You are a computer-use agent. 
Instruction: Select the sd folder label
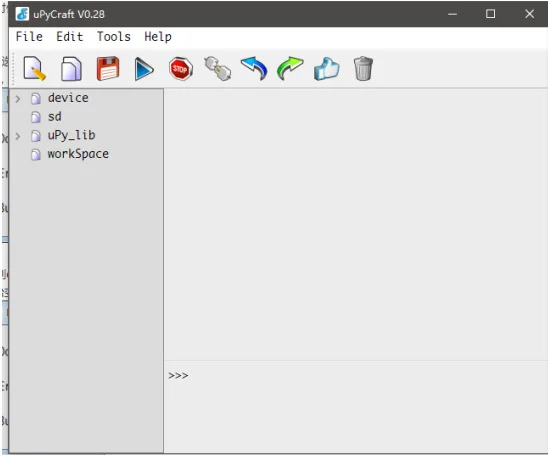click(x=55, y=116)
